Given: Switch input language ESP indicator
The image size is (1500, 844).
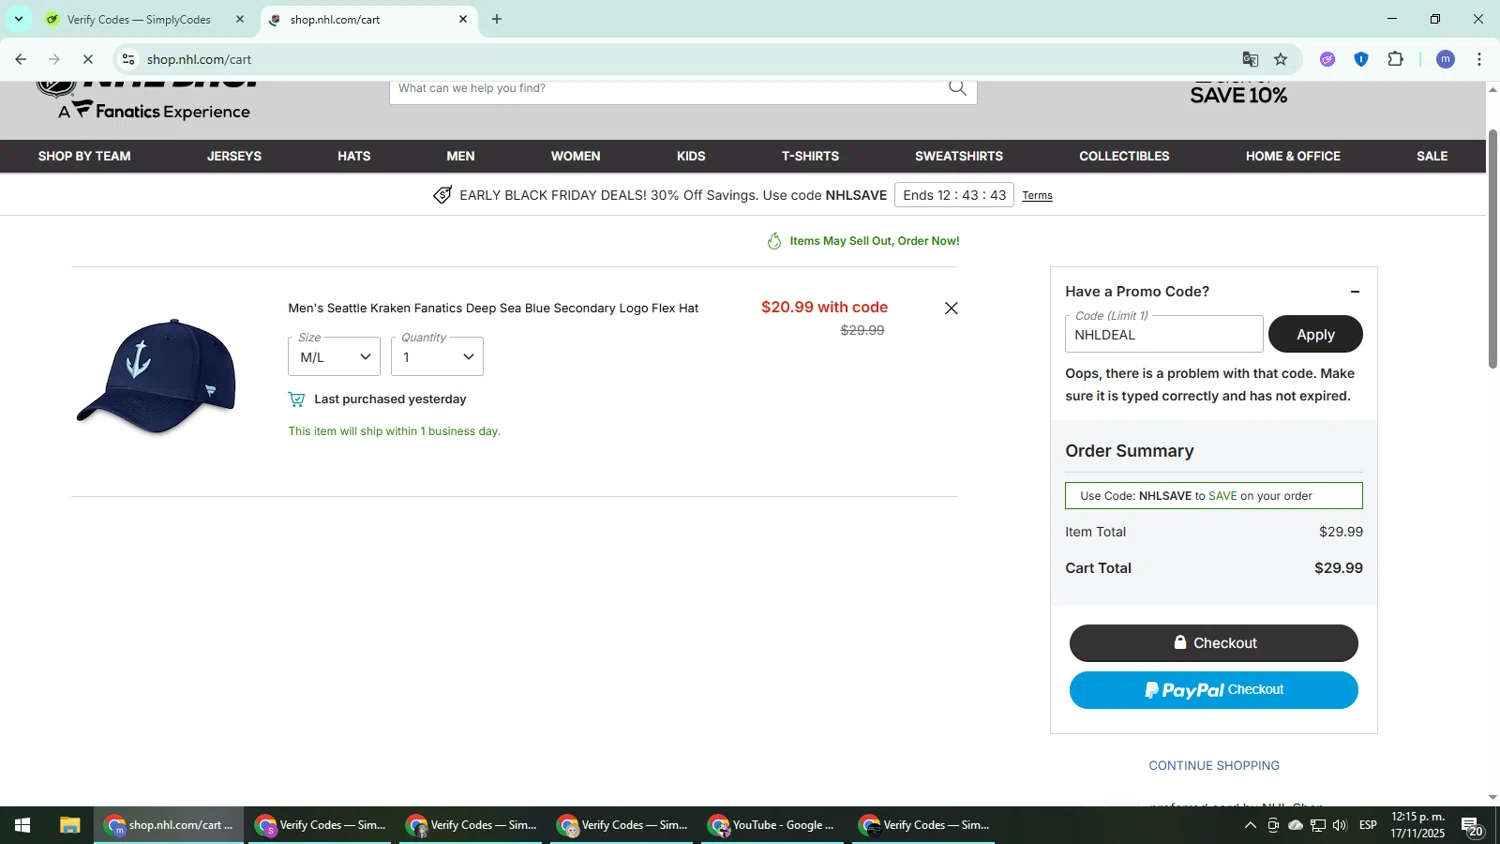Looking at the screenshot, I should click(1368, 826).
